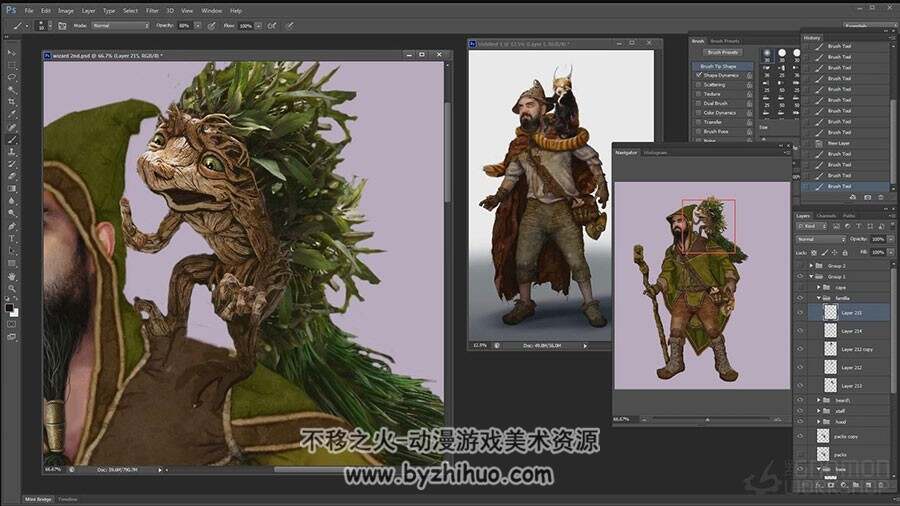This screenshot has height=506, width=900.
Task: Open the File menu
Action: coord(29,10)
